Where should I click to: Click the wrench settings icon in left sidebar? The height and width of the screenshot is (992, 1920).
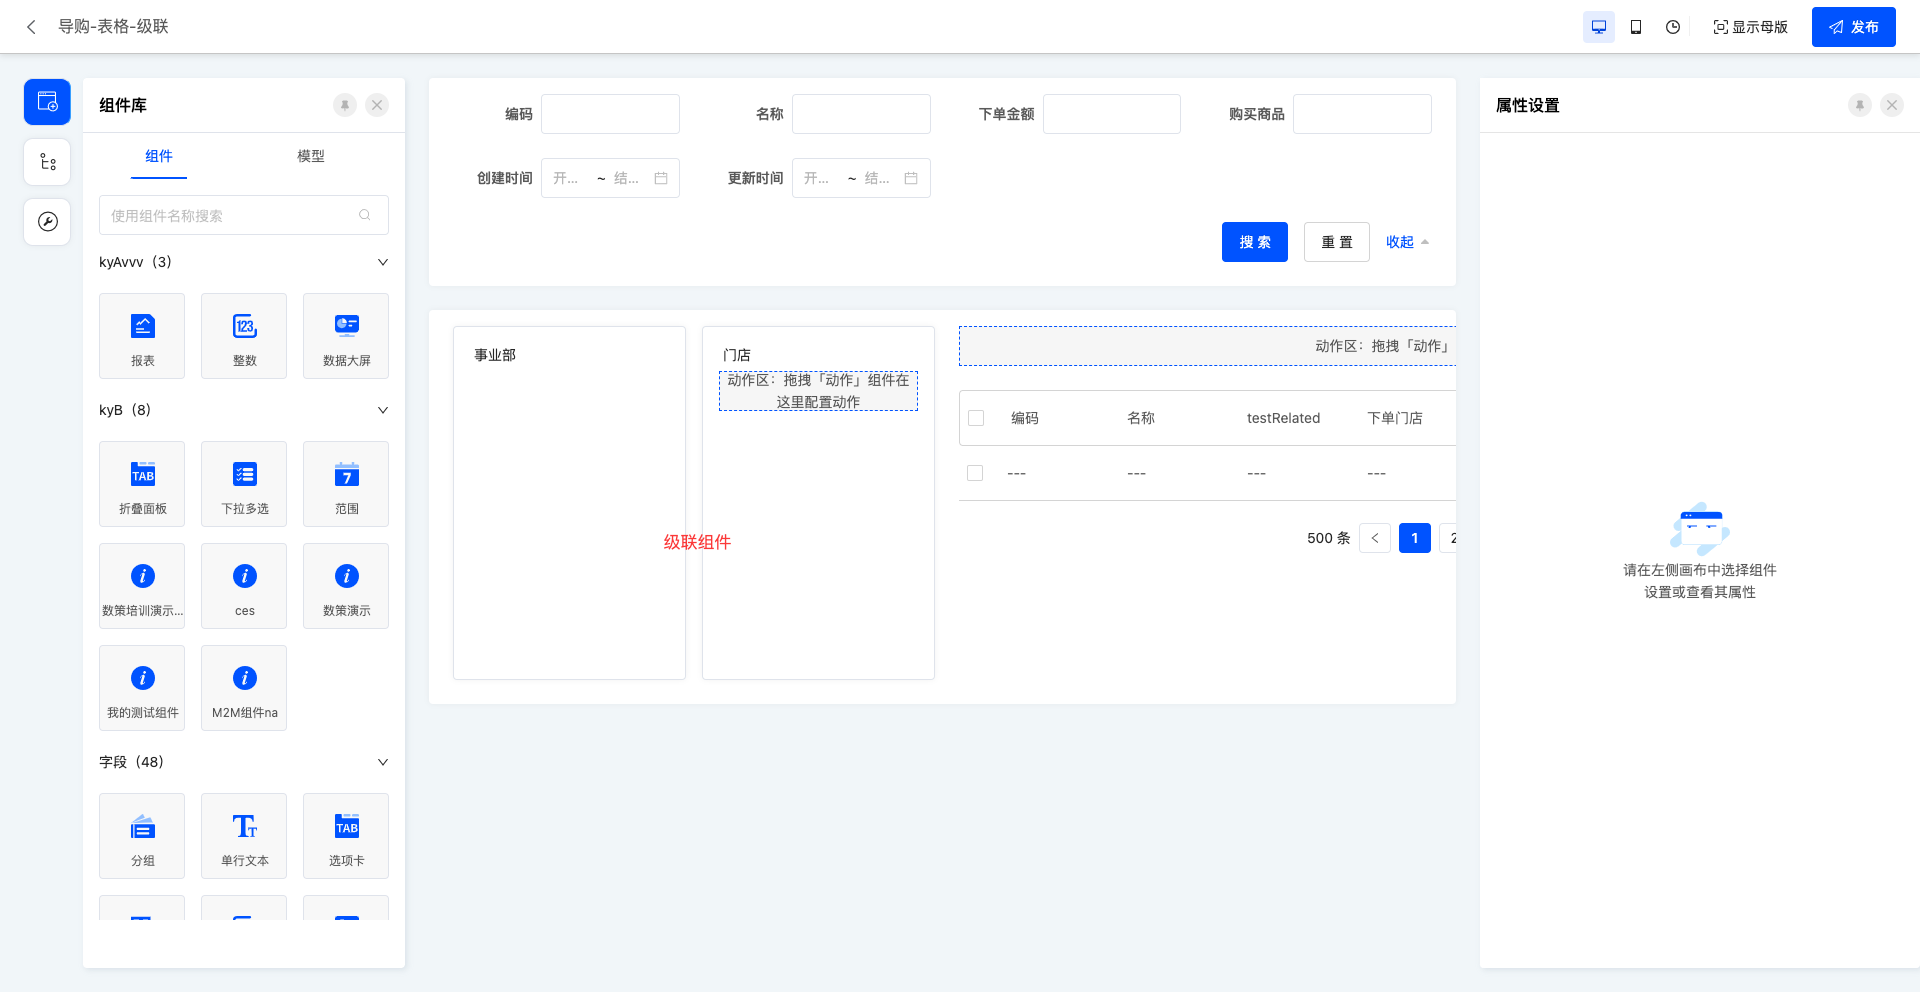point(46,221)
